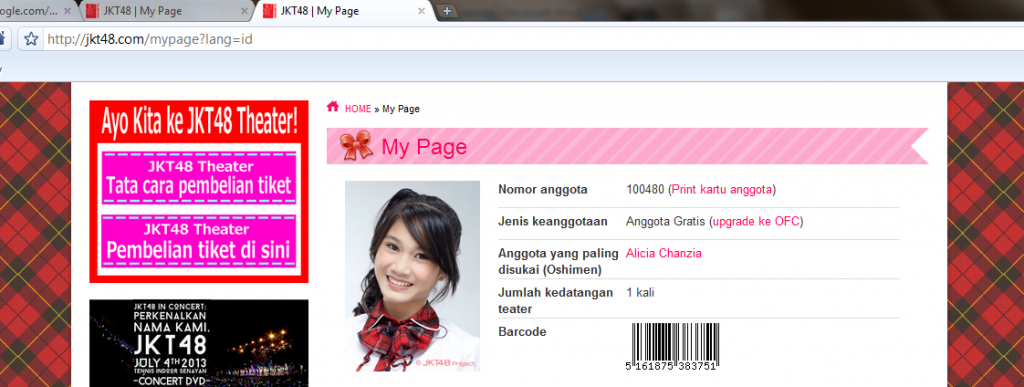The height and width of the screenshot is (387, 1024).
Task: Open the JKT48 concert DVD banner
Action: (x=199, y=343)
